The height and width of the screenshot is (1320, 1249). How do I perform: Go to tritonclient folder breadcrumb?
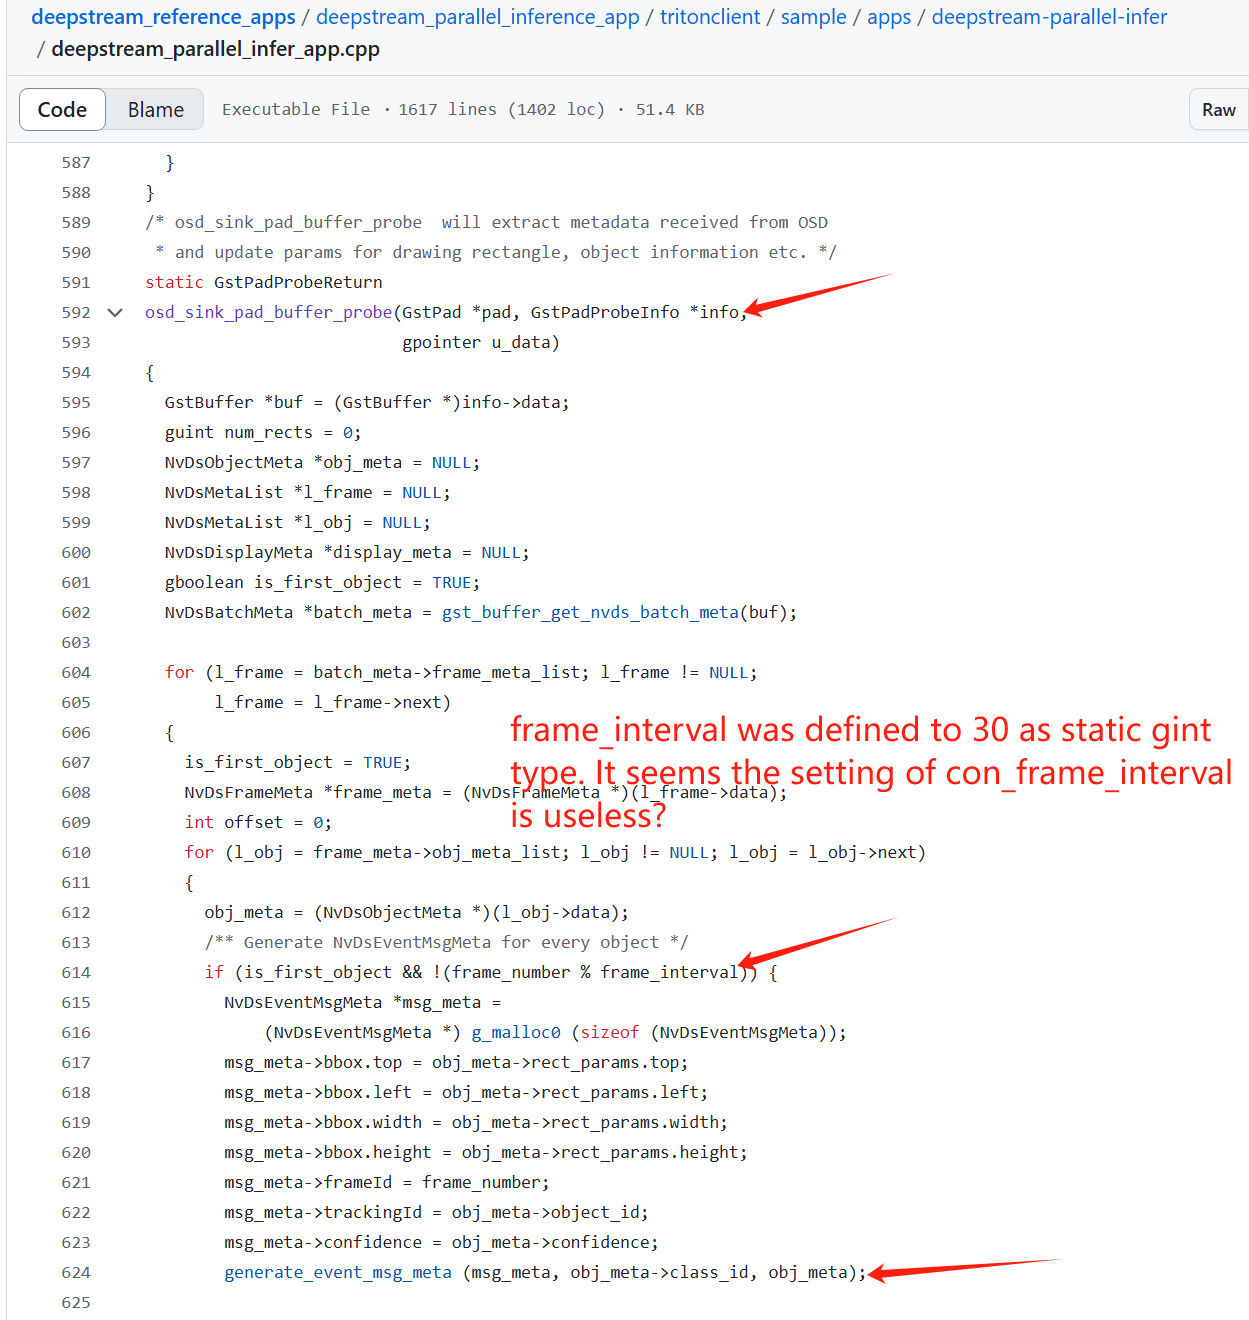tap(710, 17)
